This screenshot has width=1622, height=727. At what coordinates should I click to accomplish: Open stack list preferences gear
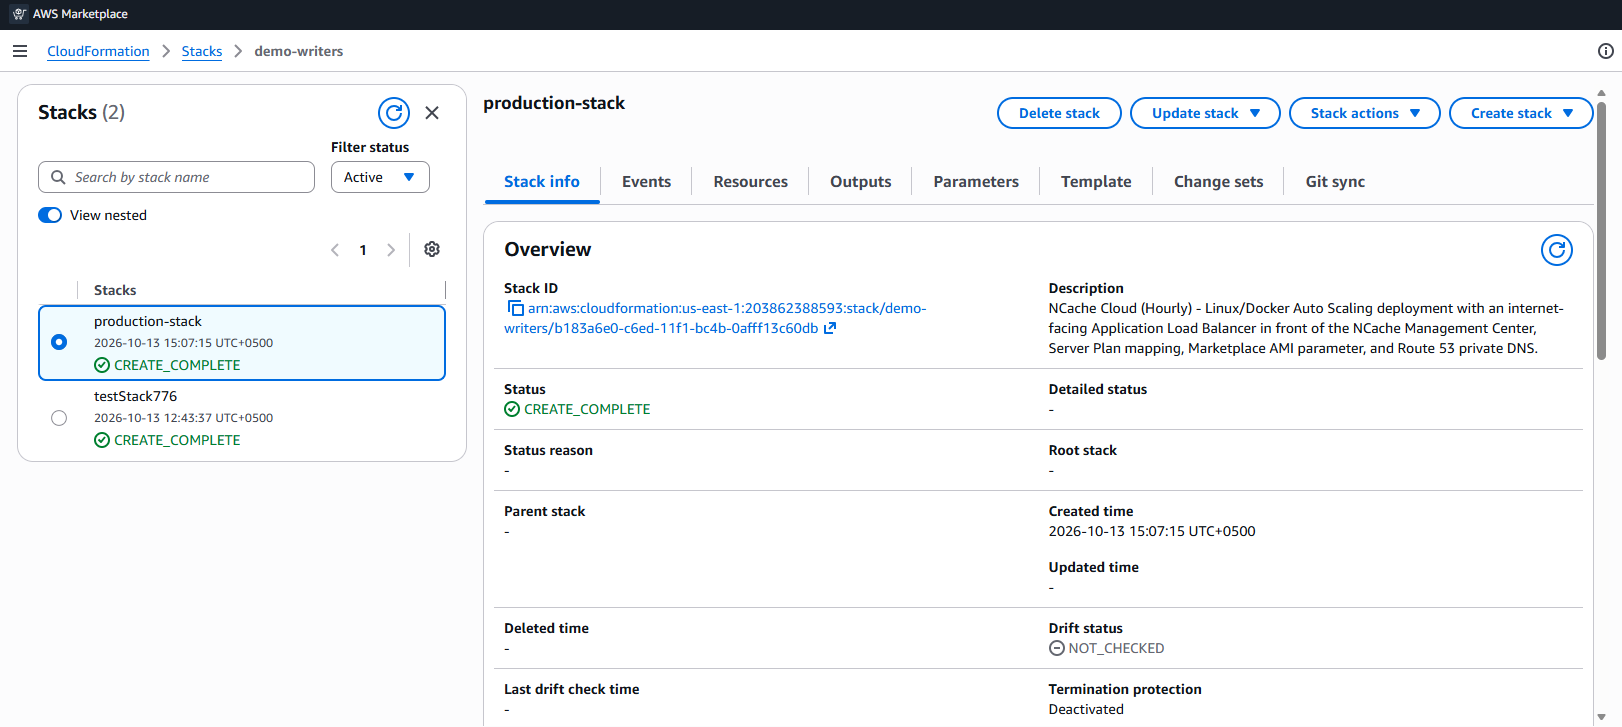[432, 249]
